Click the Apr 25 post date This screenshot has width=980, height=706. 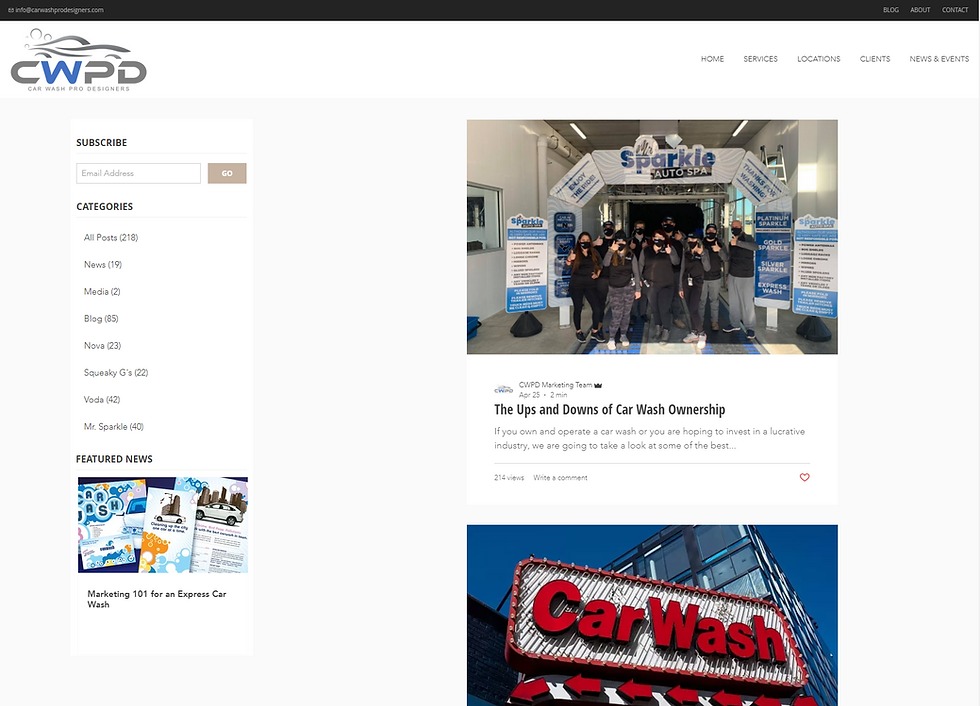click(x=529, y=395)
